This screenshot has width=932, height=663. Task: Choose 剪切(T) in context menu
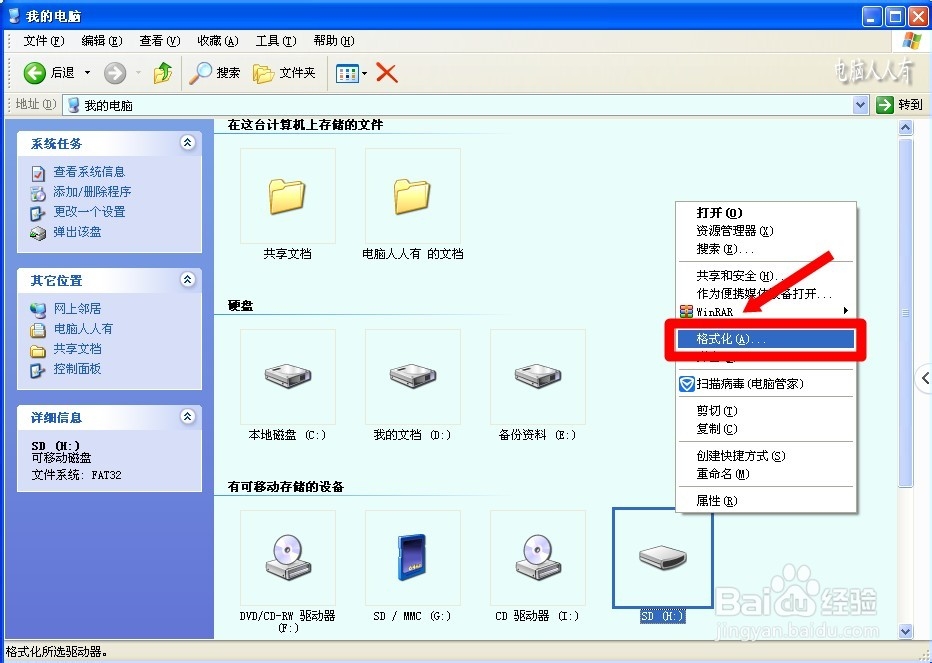(x=766, y=411)
